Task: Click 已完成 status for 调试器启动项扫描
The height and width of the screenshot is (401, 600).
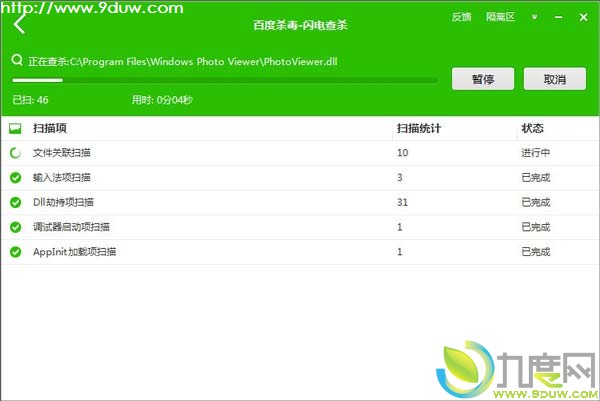Action: point(536,227)
